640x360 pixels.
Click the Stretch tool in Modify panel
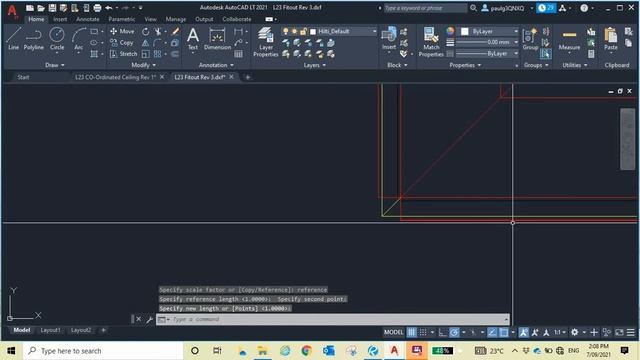pyautogui.click(x=123, y=53)
